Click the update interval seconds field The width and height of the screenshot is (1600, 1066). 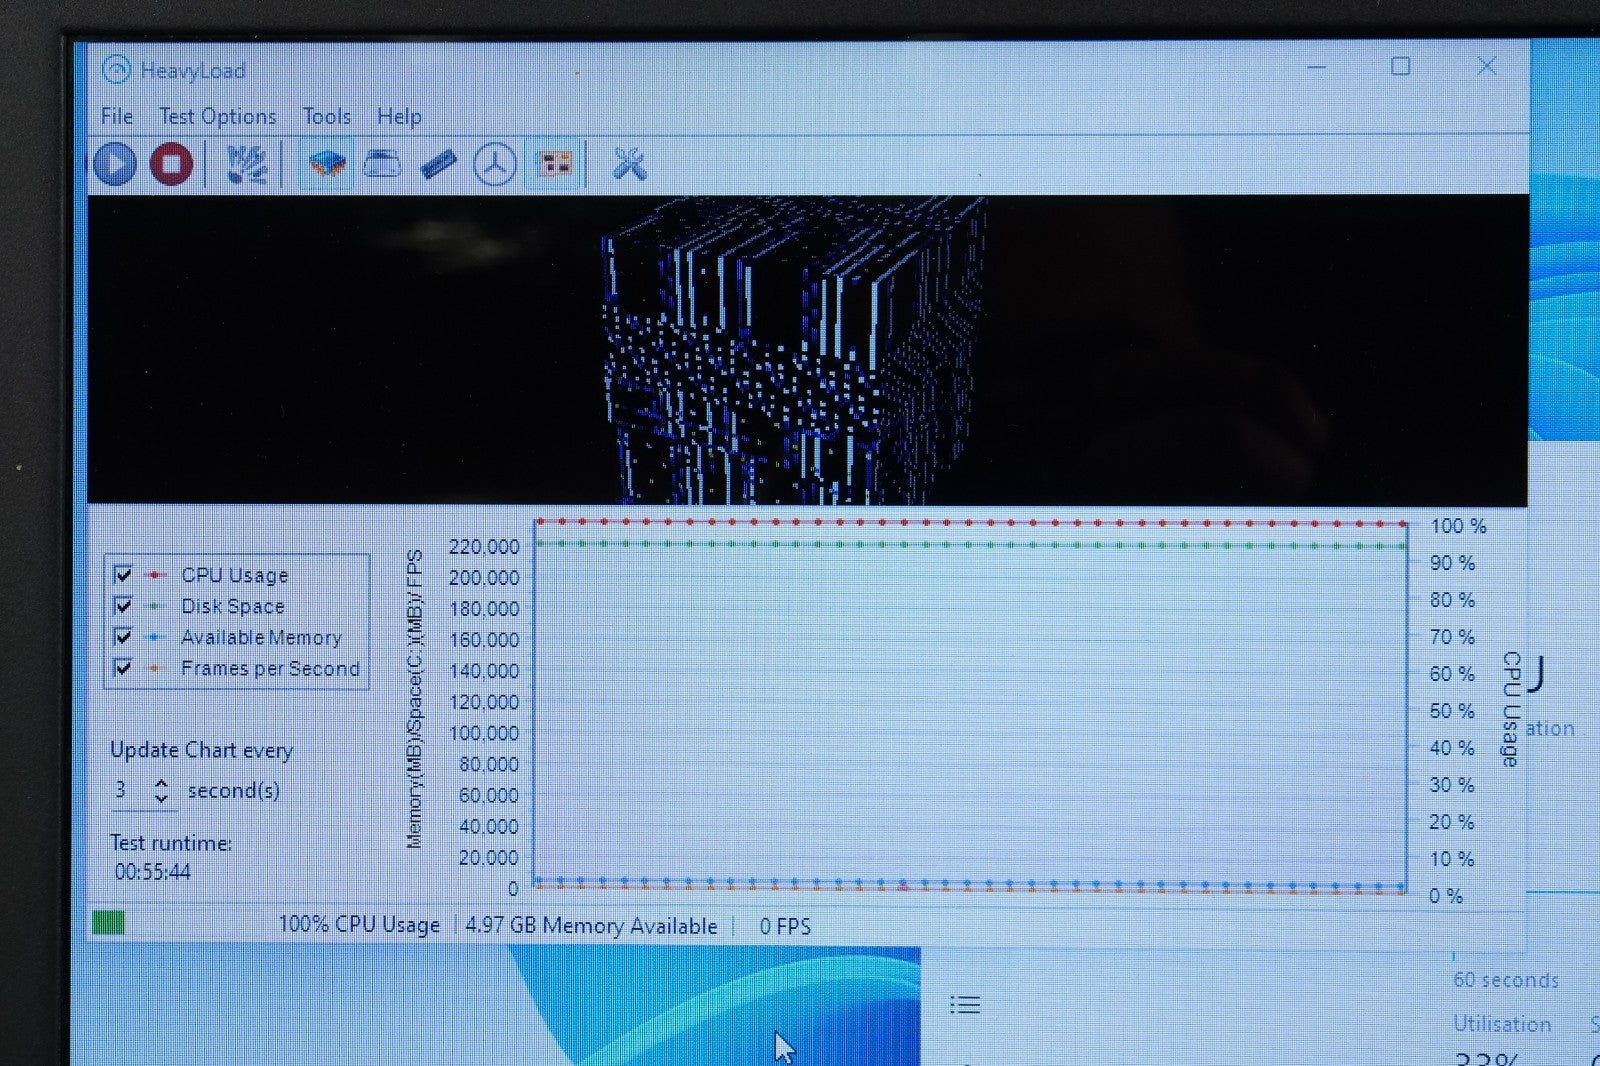click(x=128, y=790)
